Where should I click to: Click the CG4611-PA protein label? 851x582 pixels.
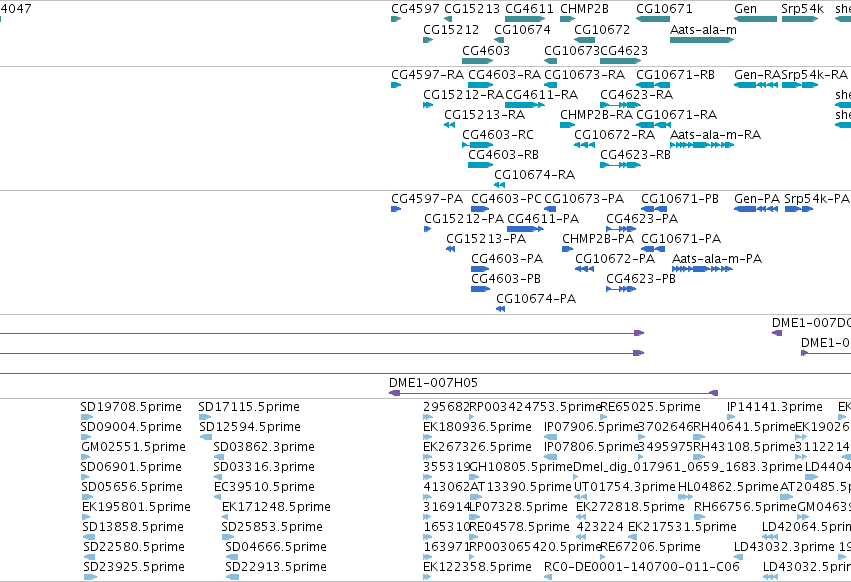tap(543, 219)
